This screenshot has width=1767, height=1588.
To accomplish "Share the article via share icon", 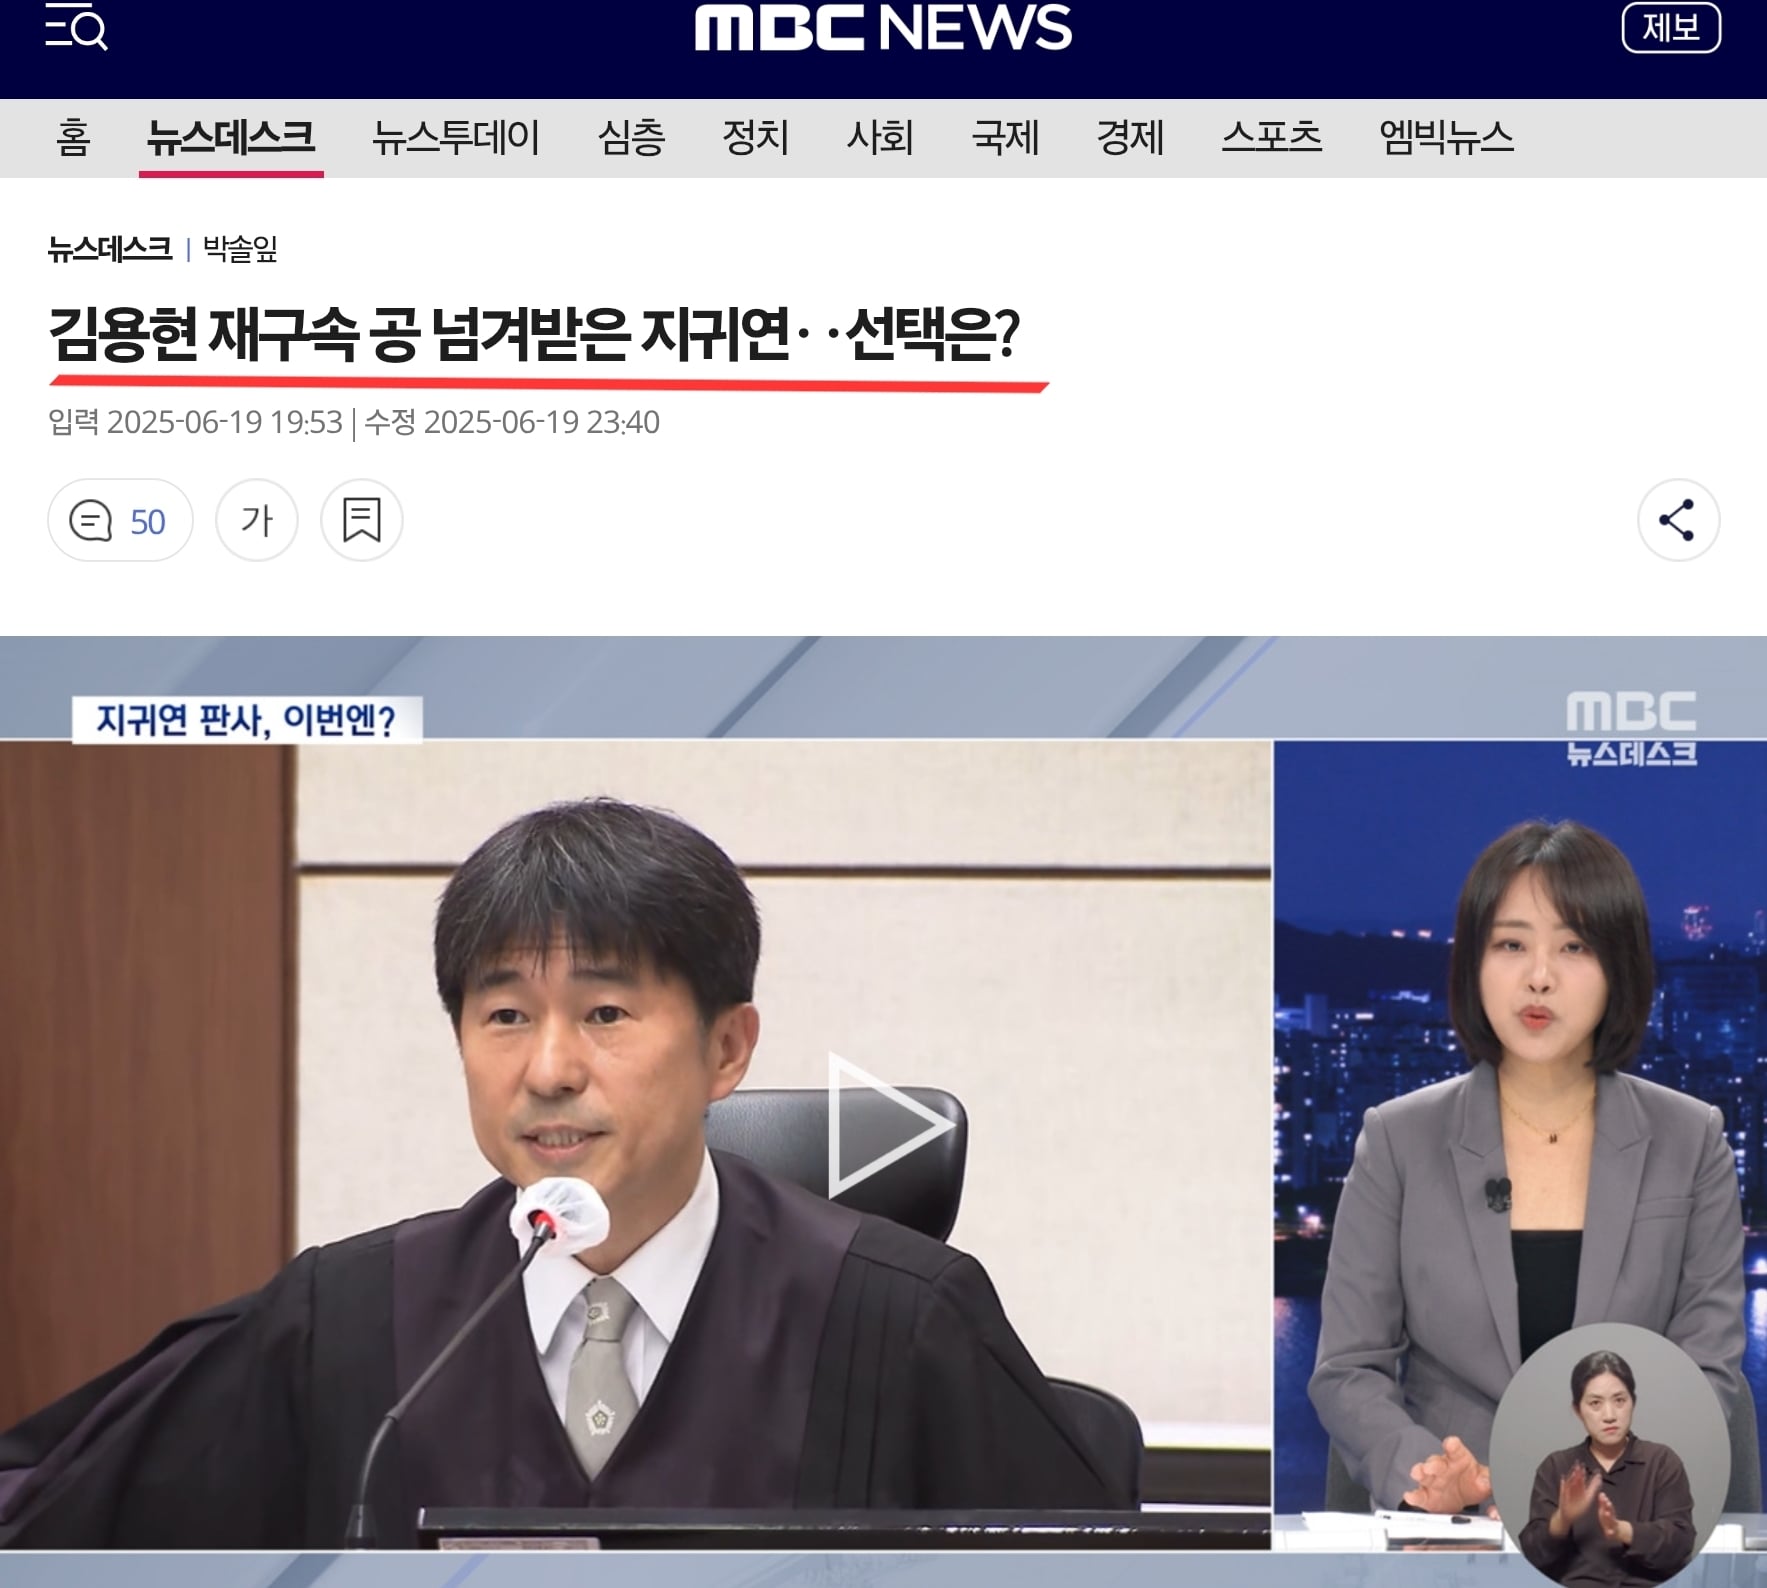I will (1678, 520).
